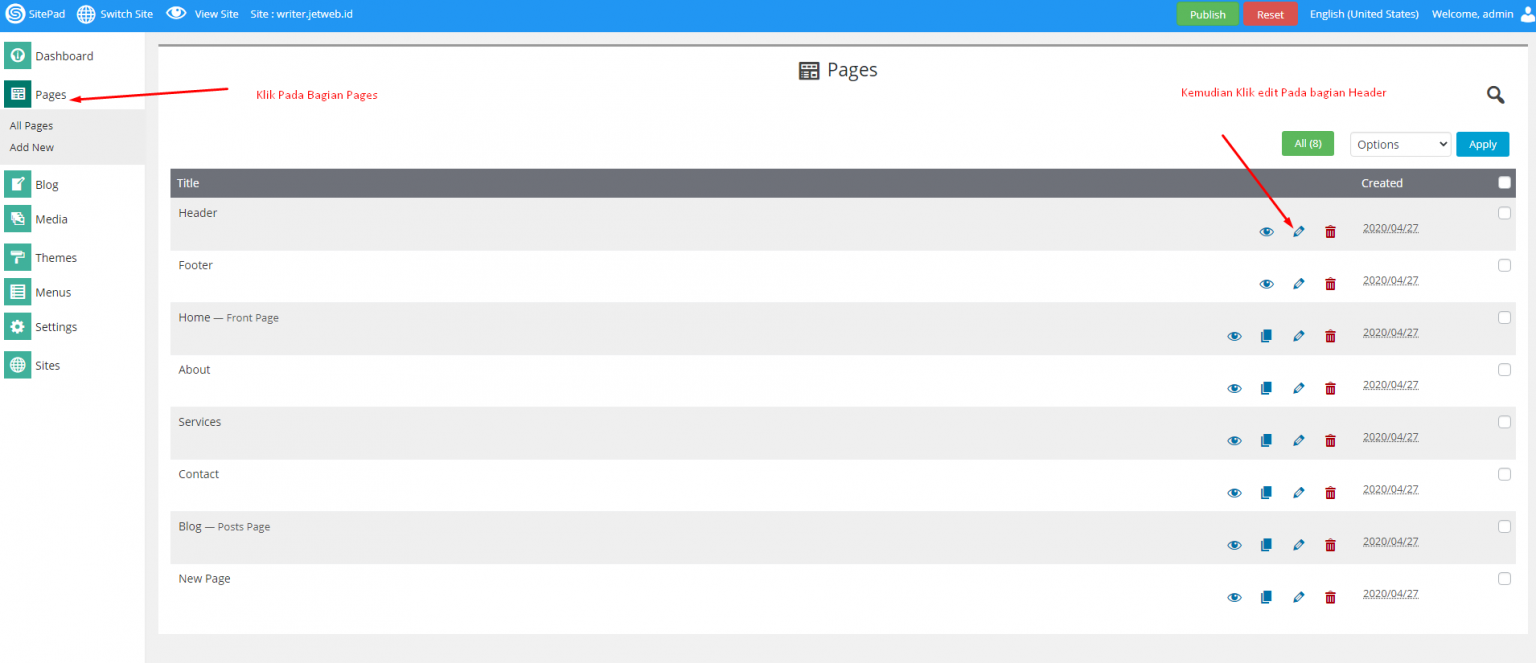The width and height of the screenshot is (1536, 663).
Task: Delete the About page with trash icon
Action: 1330,388
